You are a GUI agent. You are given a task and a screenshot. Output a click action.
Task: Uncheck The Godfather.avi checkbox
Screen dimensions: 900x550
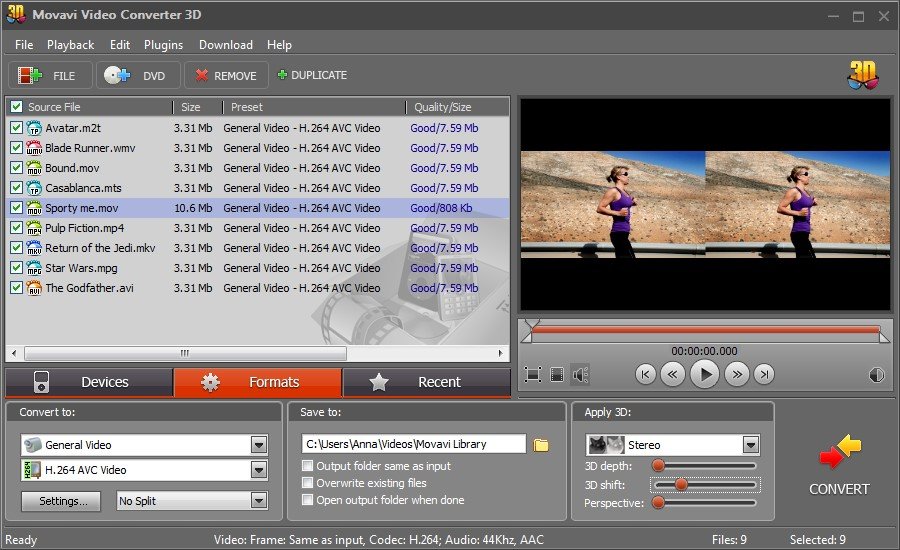pos(17,288)
